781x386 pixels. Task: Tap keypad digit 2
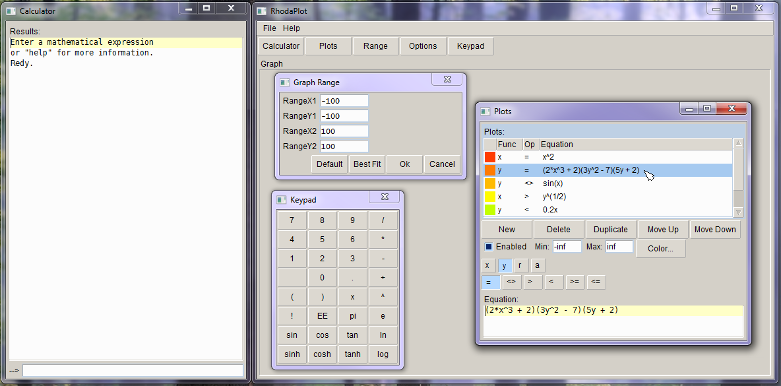322,258
